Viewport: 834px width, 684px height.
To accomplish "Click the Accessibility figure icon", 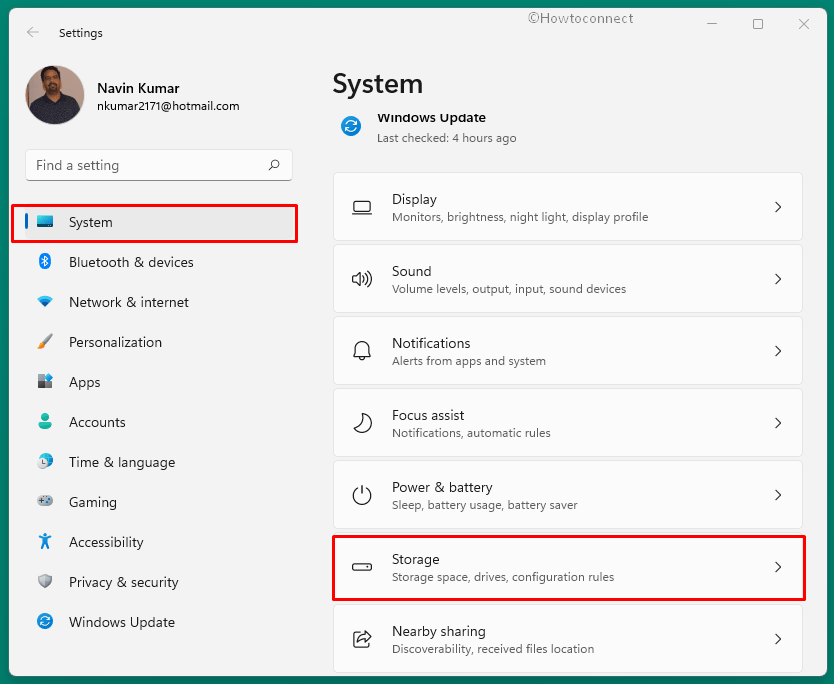I will (x=45, y=541).
